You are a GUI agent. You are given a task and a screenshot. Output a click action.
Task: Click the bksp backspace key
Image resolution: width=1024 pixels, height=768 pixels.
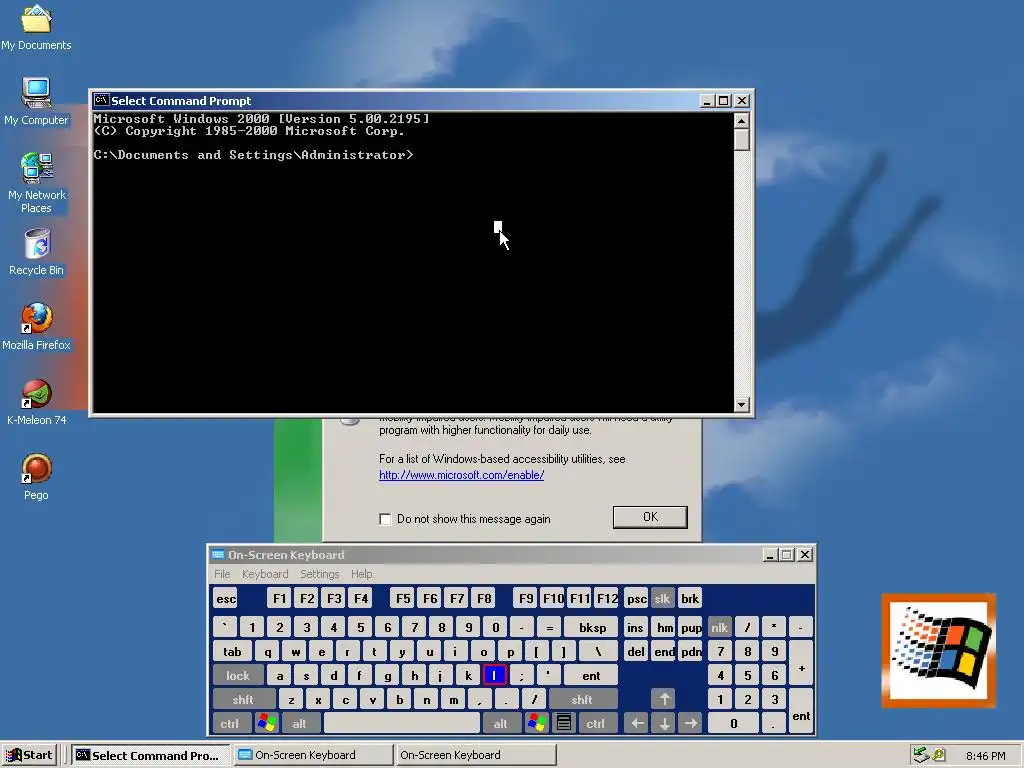(592, 627)
